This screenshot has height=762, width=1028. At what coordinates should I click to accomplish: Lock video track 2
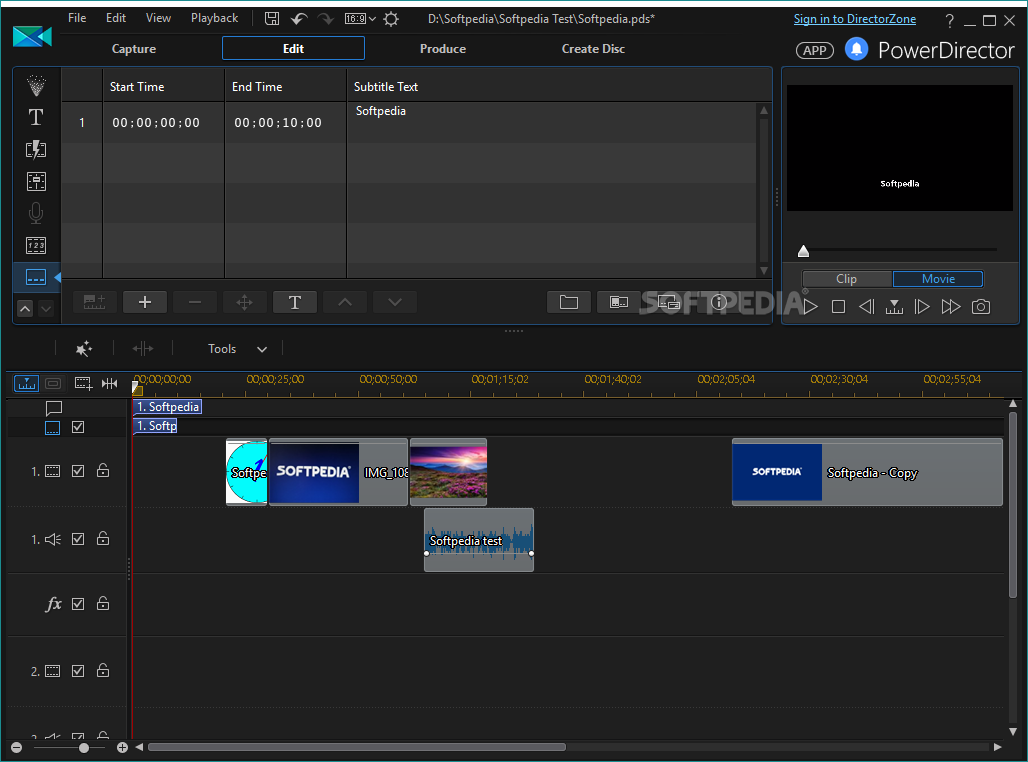[x=103, y=670]
